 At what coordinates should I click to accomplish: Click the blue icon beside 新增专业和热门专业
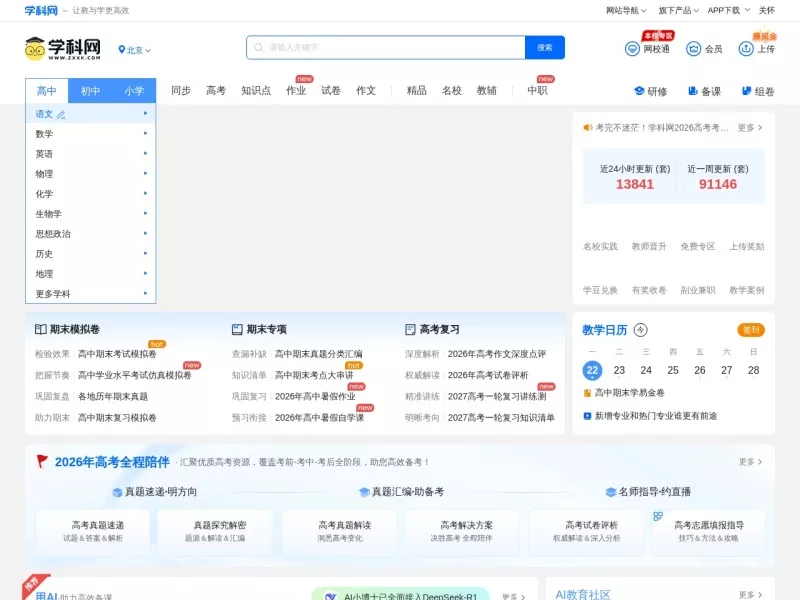[x=587, y=416]
